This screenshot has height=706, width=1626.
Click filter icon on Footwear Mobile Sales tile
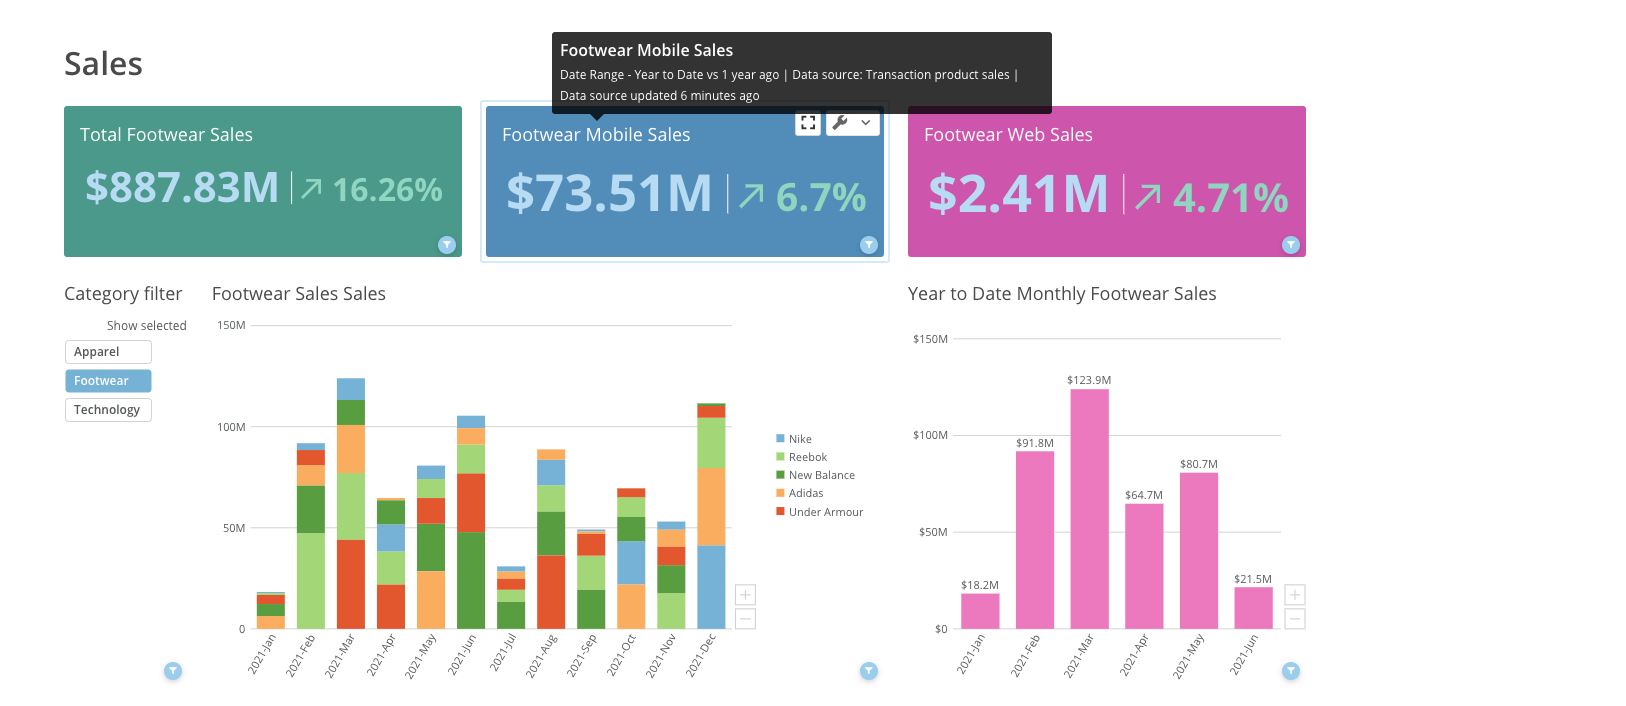click(869, 245)
